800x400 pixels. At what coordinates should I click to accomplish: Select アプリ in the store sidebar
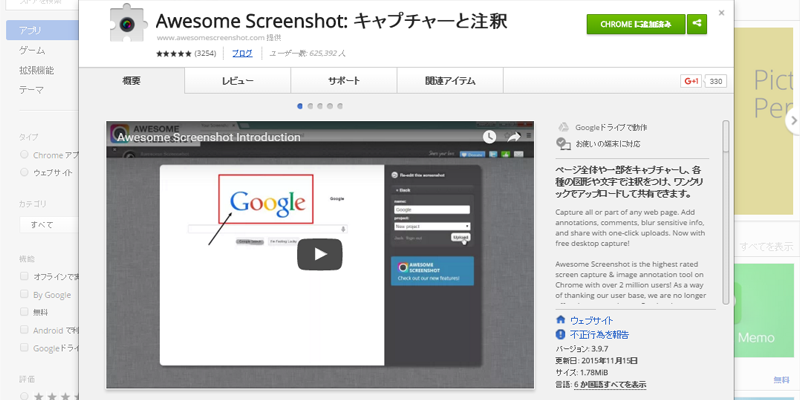click(x=42, y=30)
